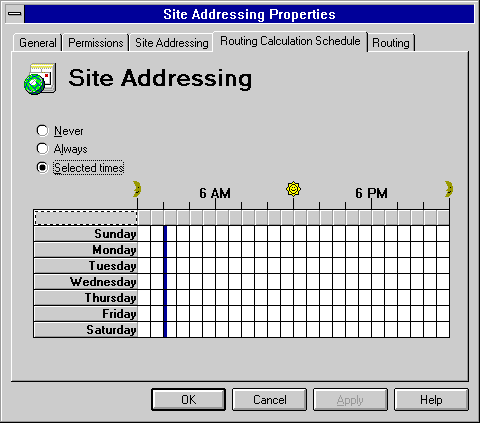
Task: Click the select-all corner cell of schedule grid
Action: tap(86, 218)
